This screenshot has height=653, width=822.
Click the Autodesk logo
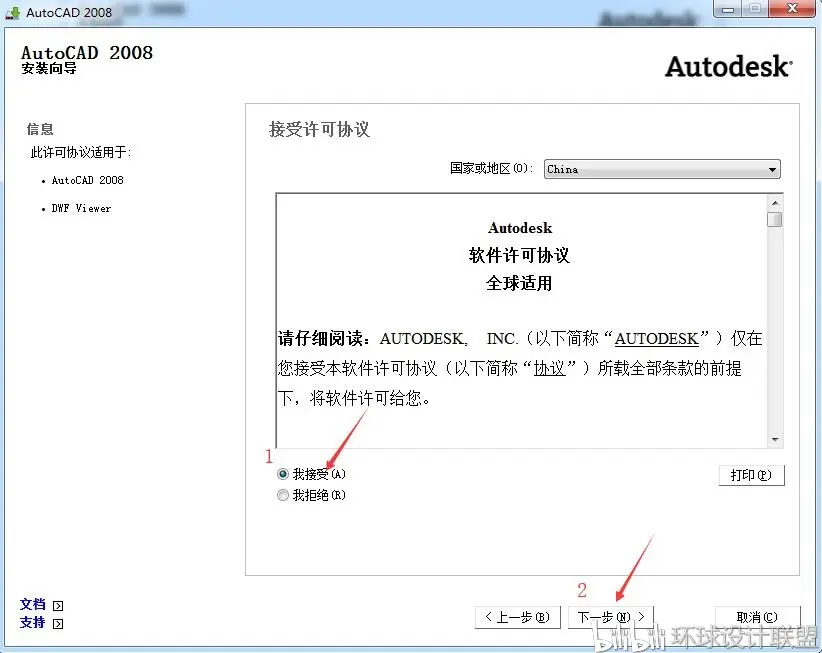coord(729,67)
